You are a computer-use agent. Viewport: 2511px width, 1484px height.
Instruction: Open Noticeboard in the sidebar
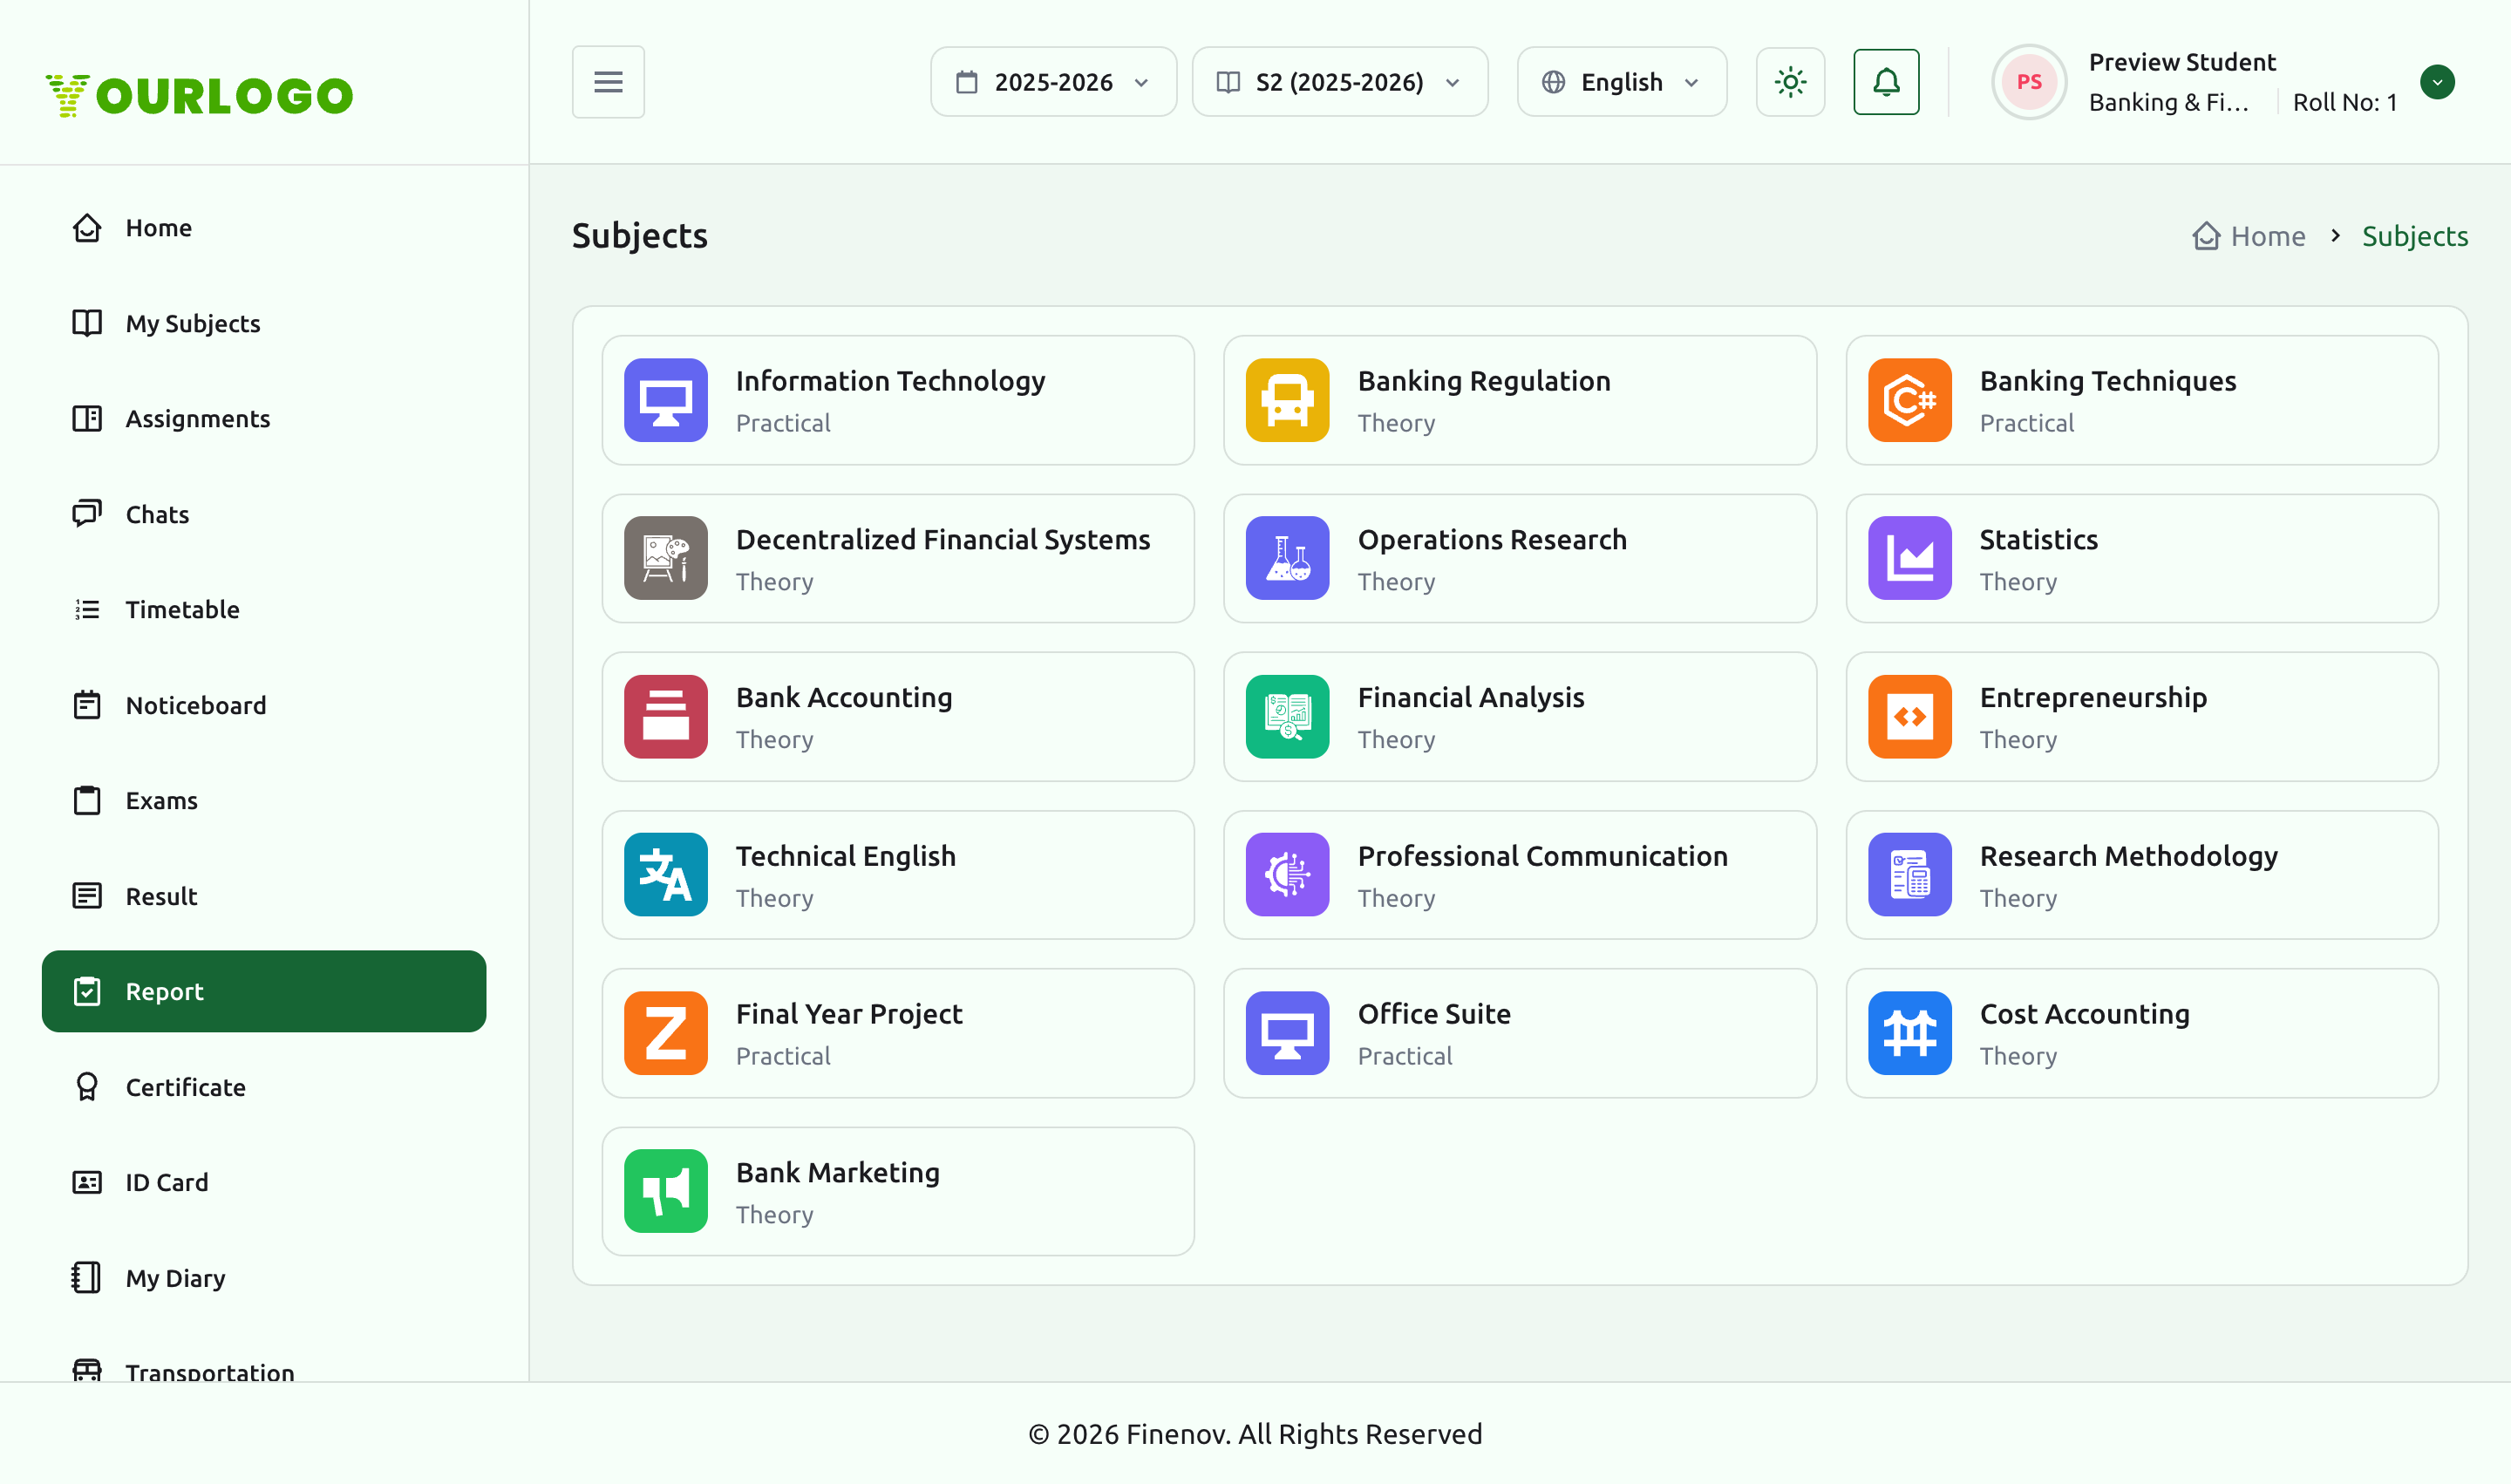pos(264,705)
